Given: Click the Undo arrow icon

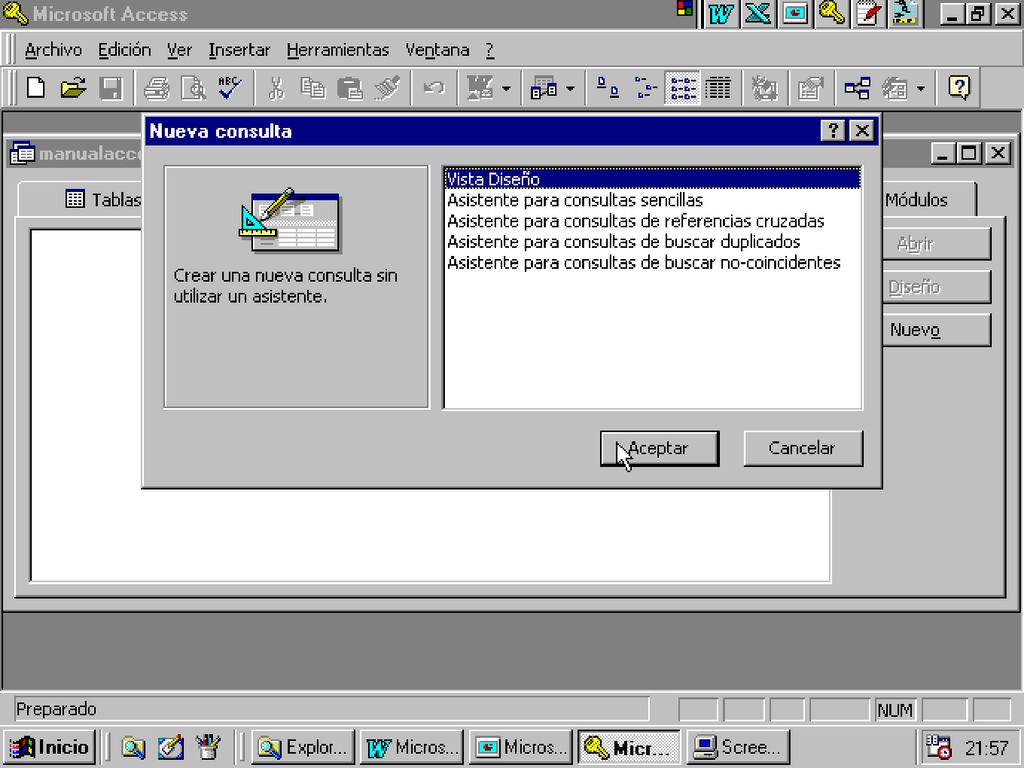Looking at the screenshot, I should click(434, 88).
